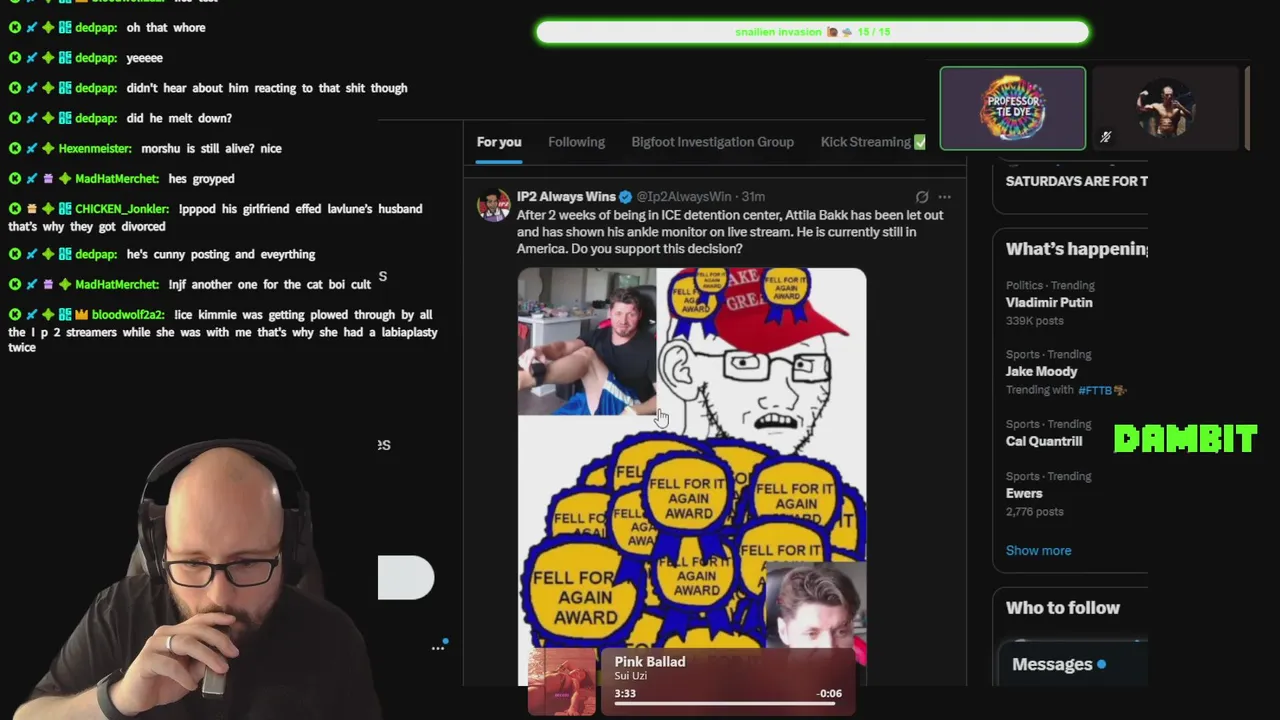
Task: Click the IP2 Always Wins display name
Action: (566, 197)
